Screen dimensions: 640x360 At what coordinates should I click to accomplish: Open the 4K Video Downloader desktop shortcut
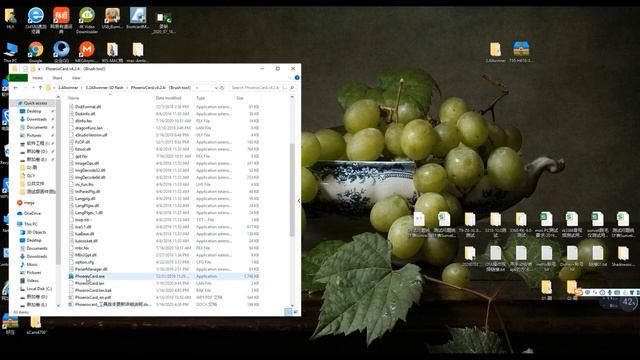(87, 20)
